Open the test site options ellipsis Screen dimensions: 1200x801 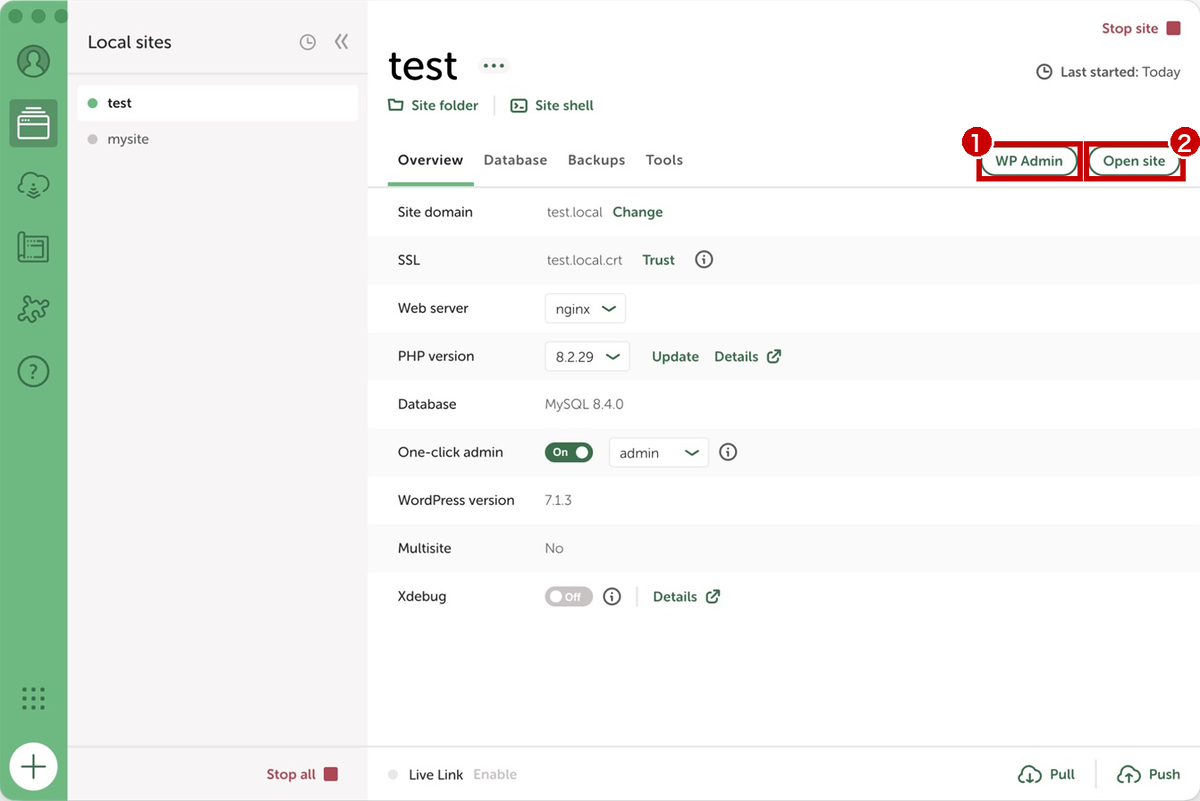[x=493, y=66]
